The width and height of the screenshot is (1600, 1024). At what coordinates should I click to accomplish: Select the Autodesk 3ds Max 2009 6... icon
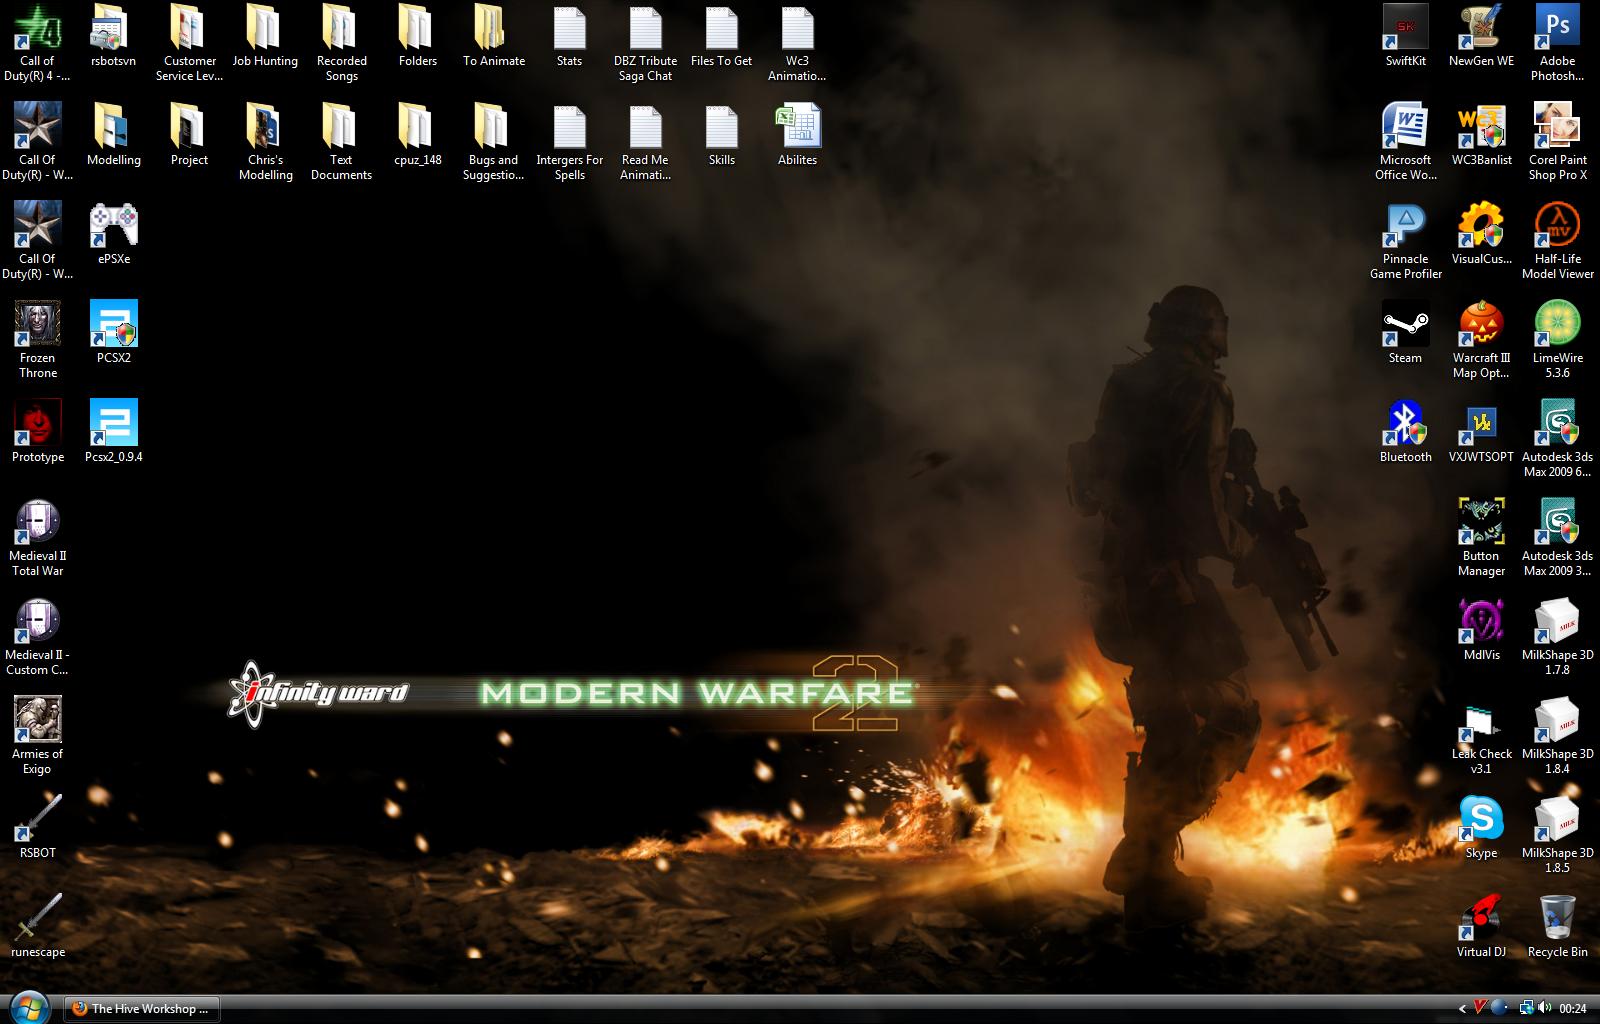[x=1557, y=439]
